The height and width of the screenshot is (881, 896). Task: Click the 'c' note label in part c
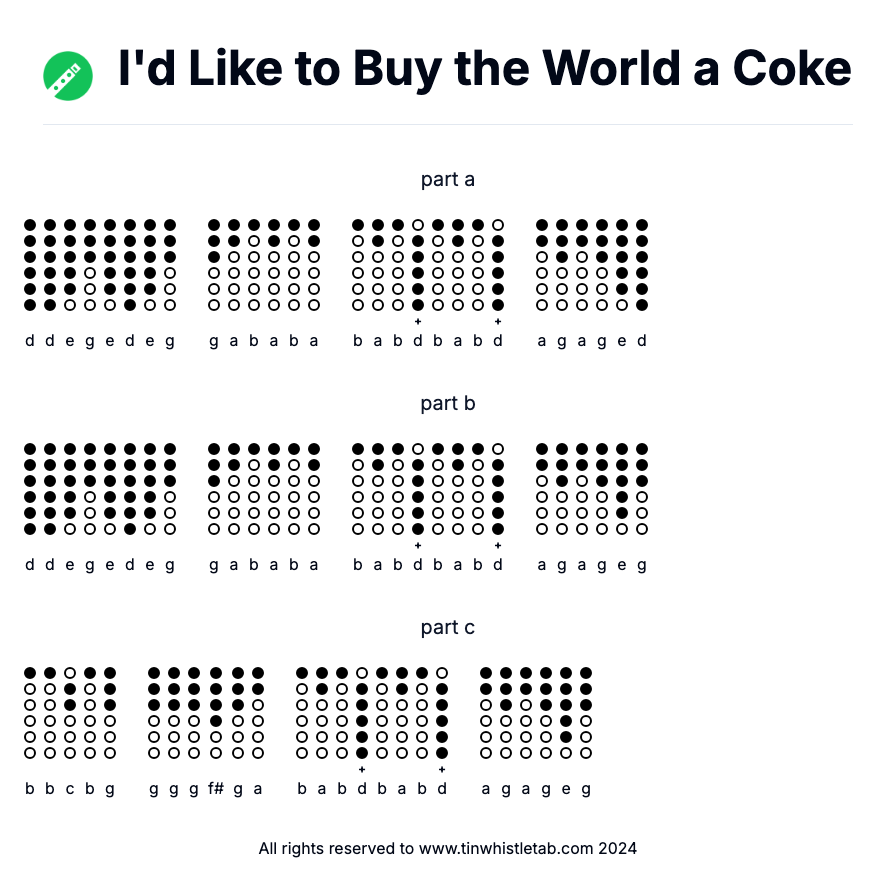(x=70, y=789)
